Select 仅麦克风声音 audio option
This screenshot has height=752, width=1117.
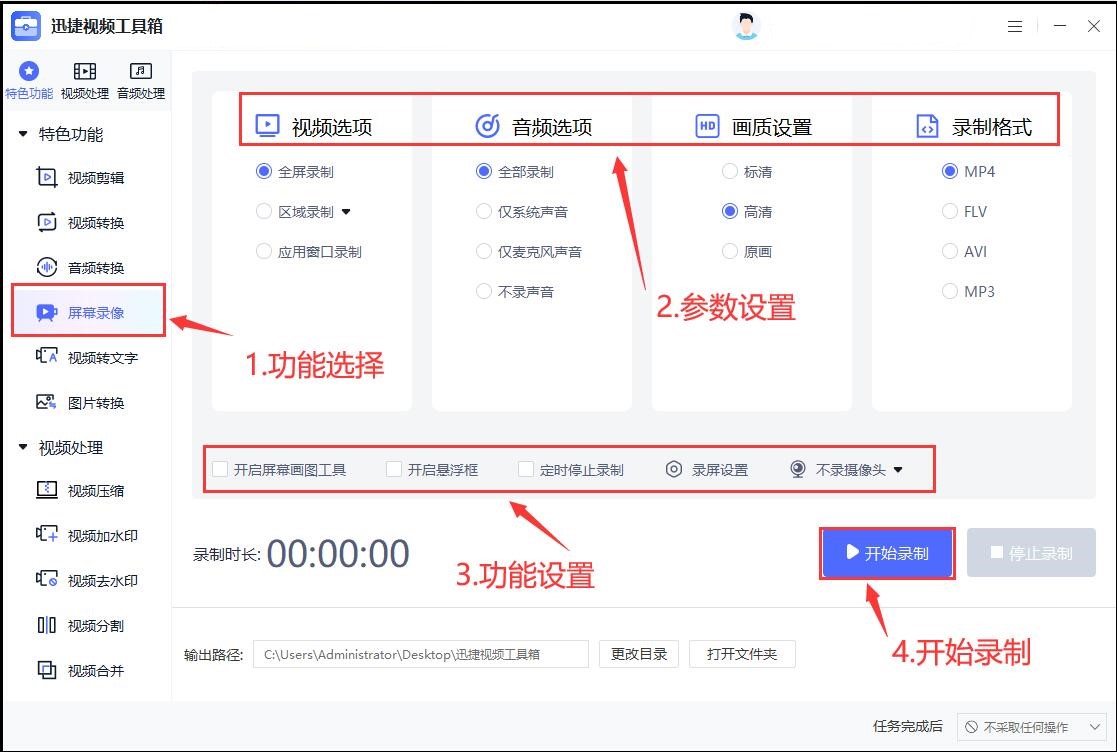[x=529, y=251]
